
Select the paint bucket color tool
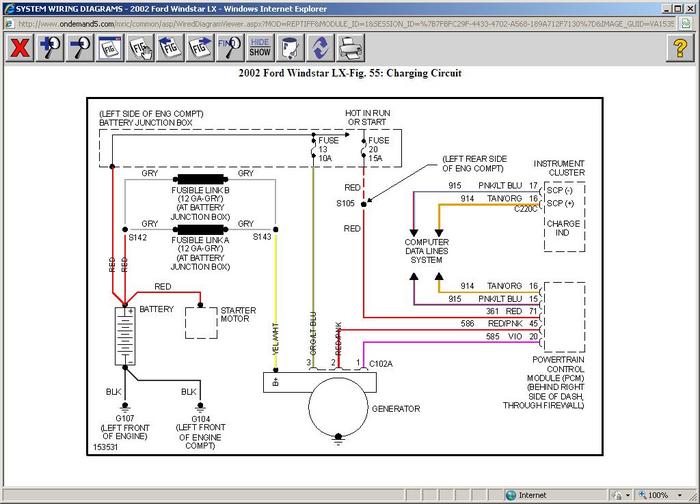pyautogui.click(x=290, y=47)
